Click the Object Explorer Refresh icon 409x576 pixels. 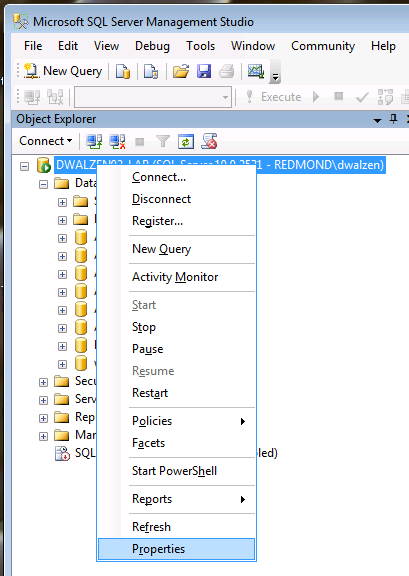pyautogui.click(x=186, y=142)
